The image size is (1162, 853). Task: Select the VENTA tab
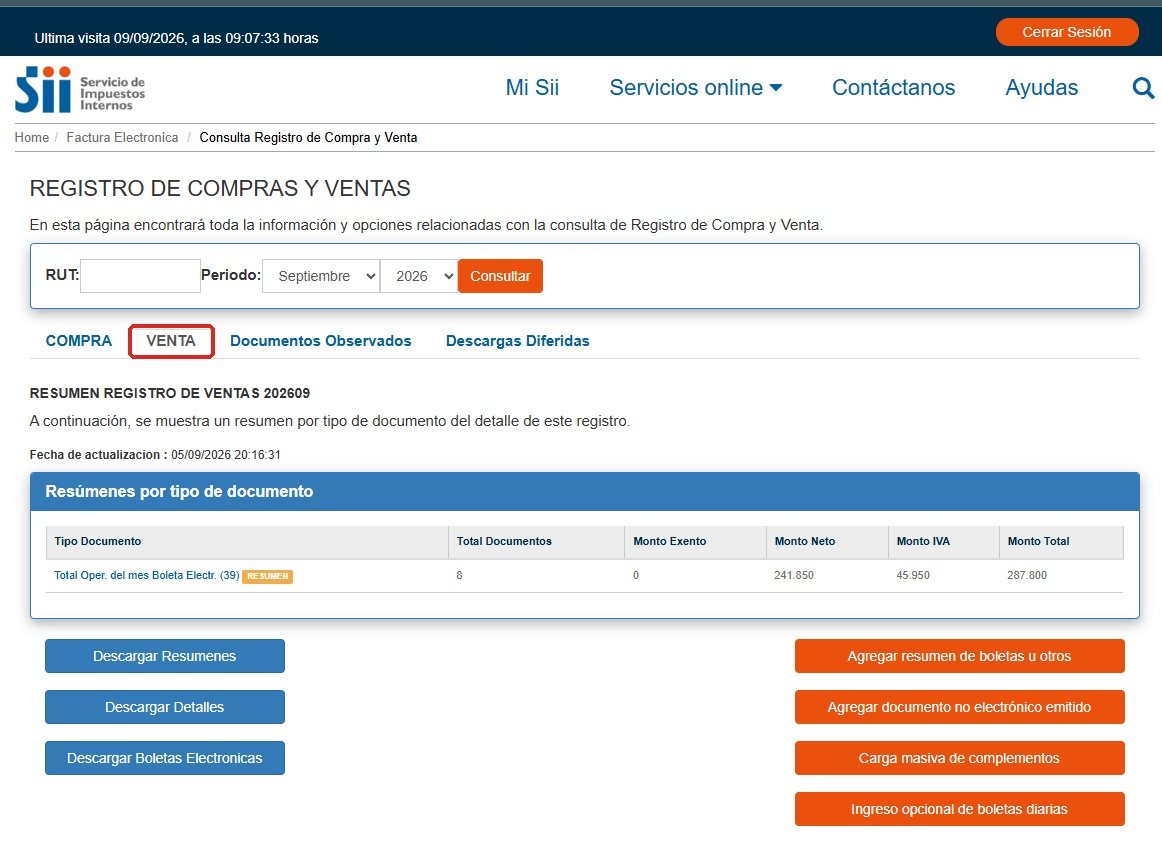[171, 341]
